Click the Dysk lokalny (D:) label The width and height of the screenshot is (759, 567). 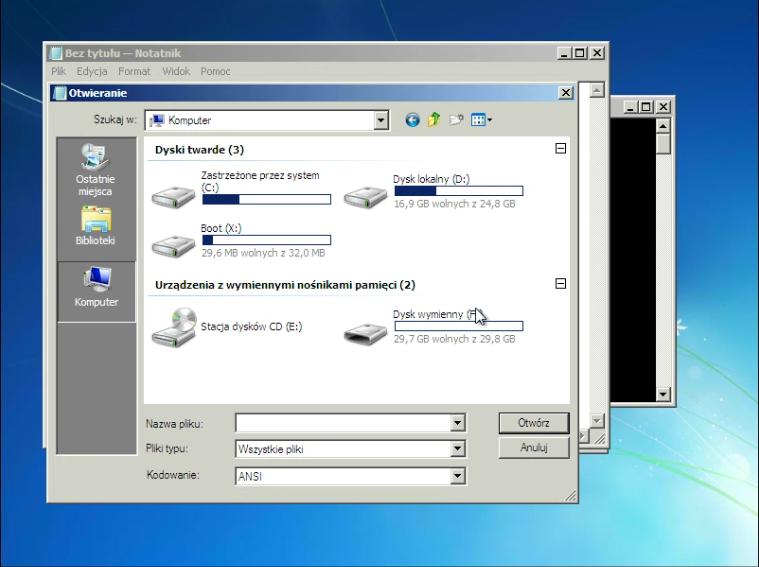point(431,179)
